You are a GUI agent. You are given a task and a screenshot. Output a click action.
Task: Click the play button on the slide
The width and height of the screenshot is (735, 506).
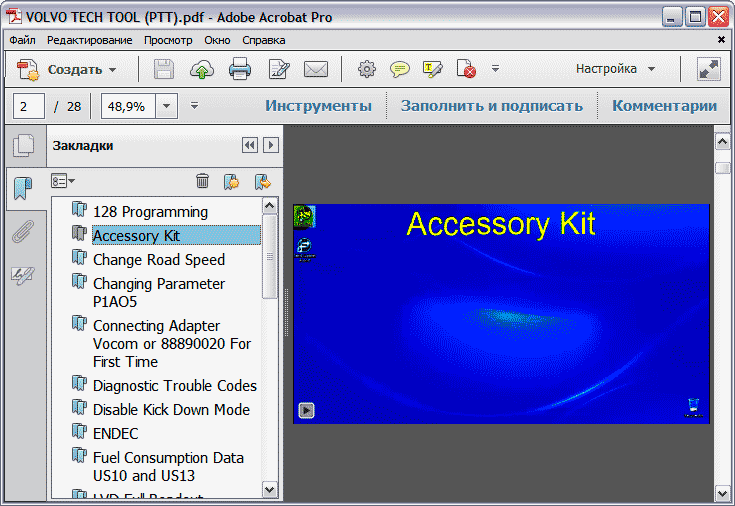(307, 410)
